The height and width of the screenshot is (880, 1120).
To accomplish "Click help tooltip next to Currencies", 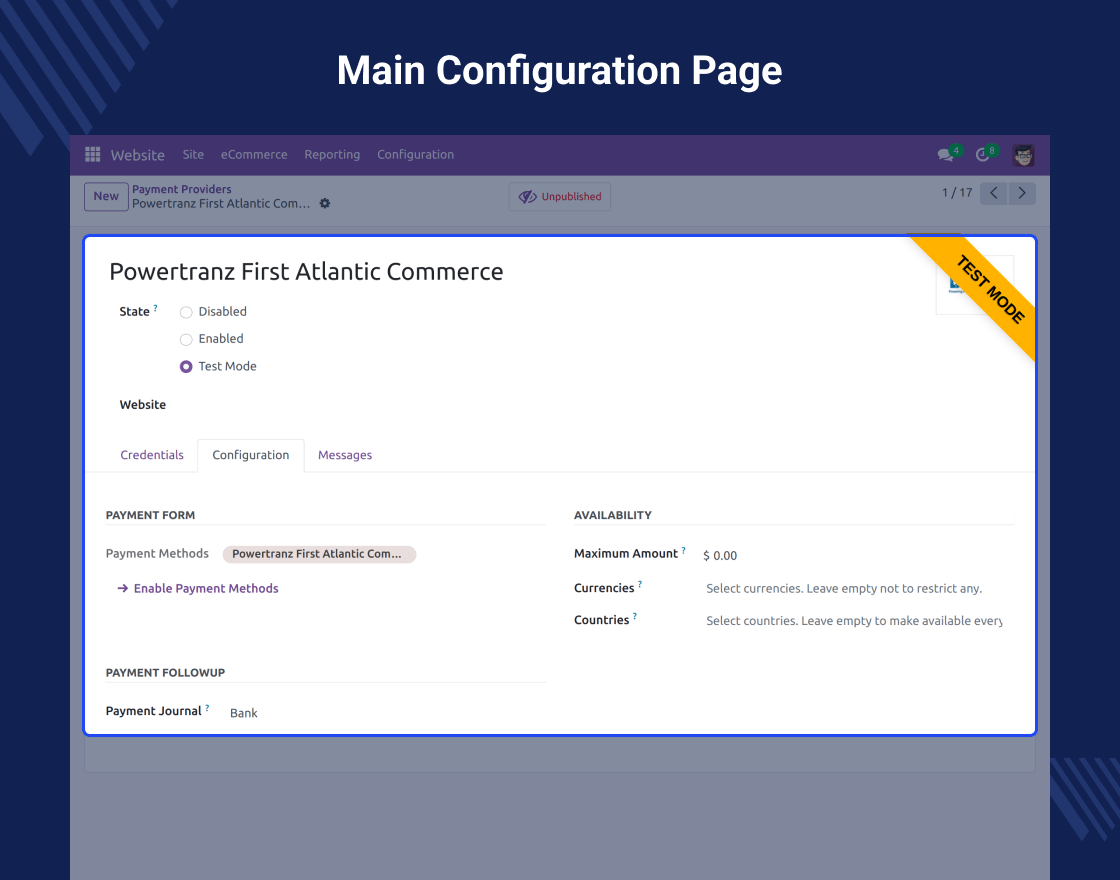I will point(640,584).
